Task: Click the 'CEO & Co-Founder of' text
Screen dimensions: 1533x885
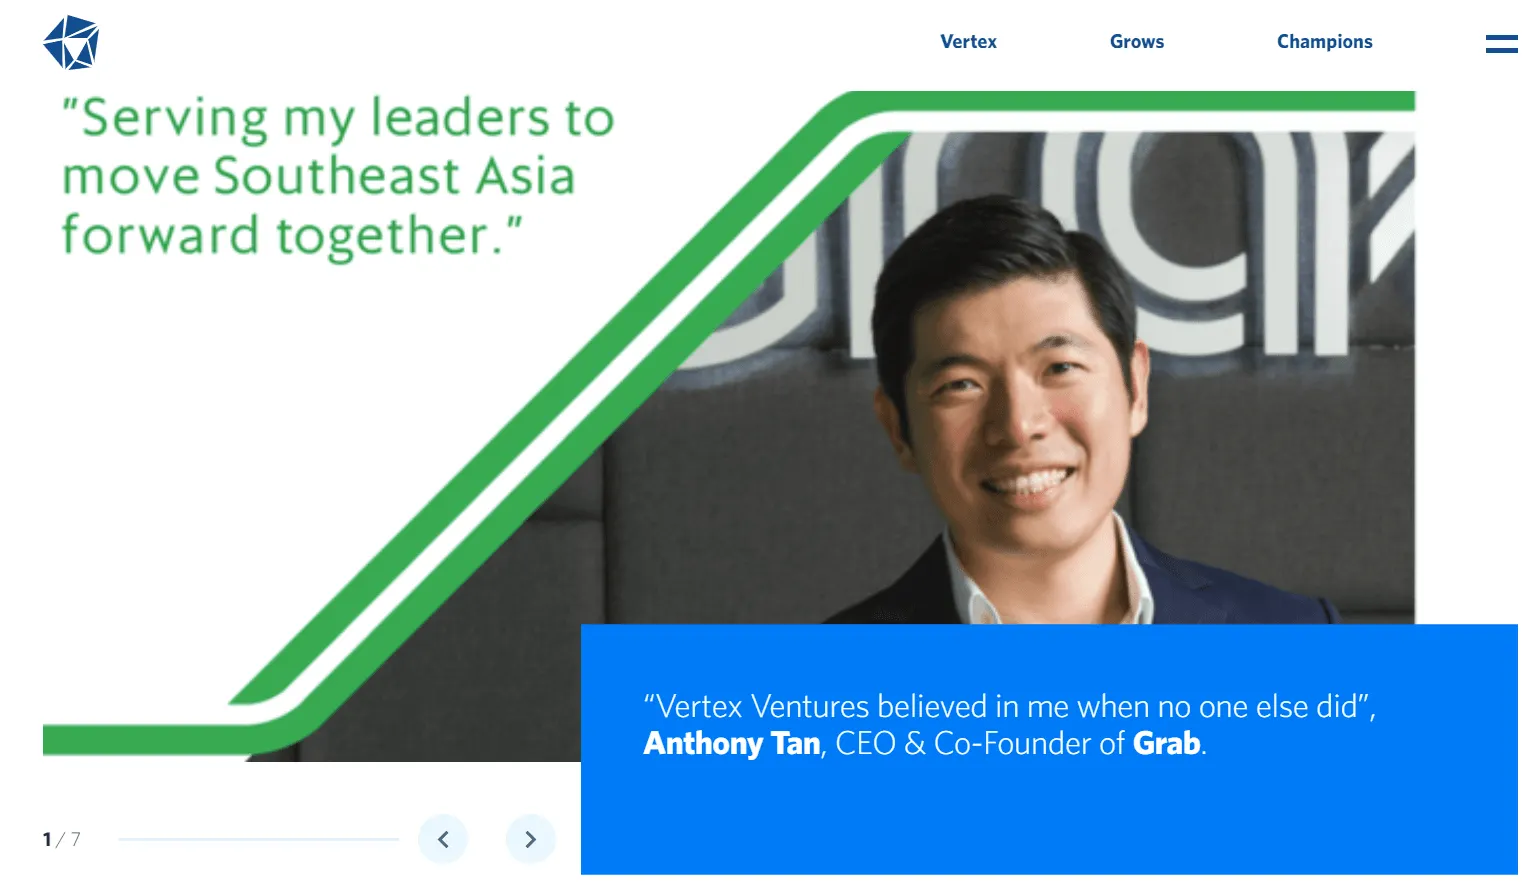Action: (x=980, y=744)
